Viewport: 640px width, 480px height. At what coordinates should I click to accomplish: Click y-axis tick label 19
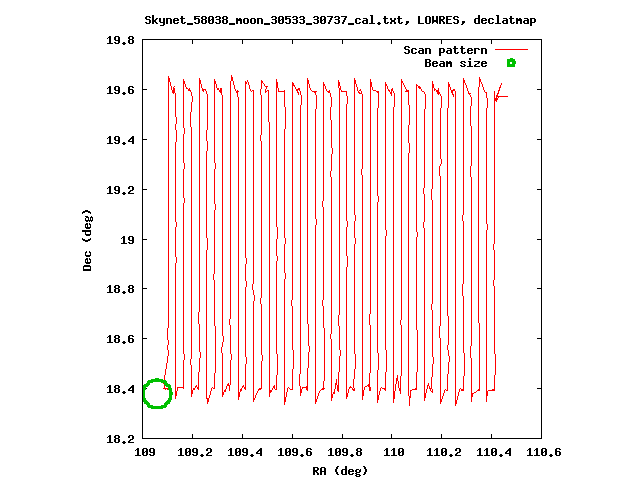pyautogui.click(x=127, y=240)
